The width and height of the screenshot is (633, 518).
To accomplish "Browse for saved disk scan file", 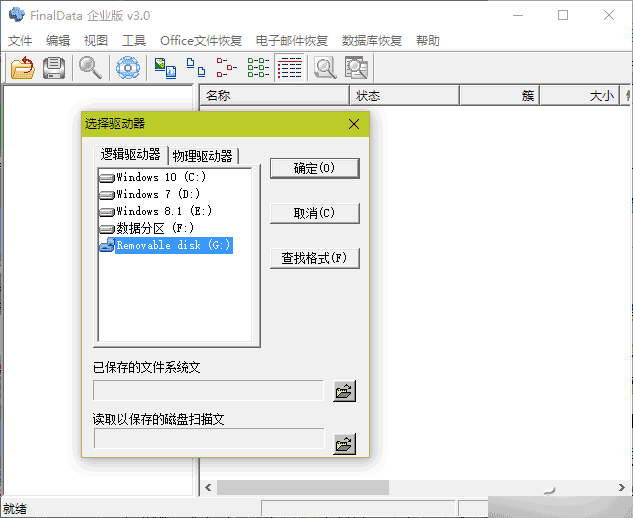I will click(344, 444).
